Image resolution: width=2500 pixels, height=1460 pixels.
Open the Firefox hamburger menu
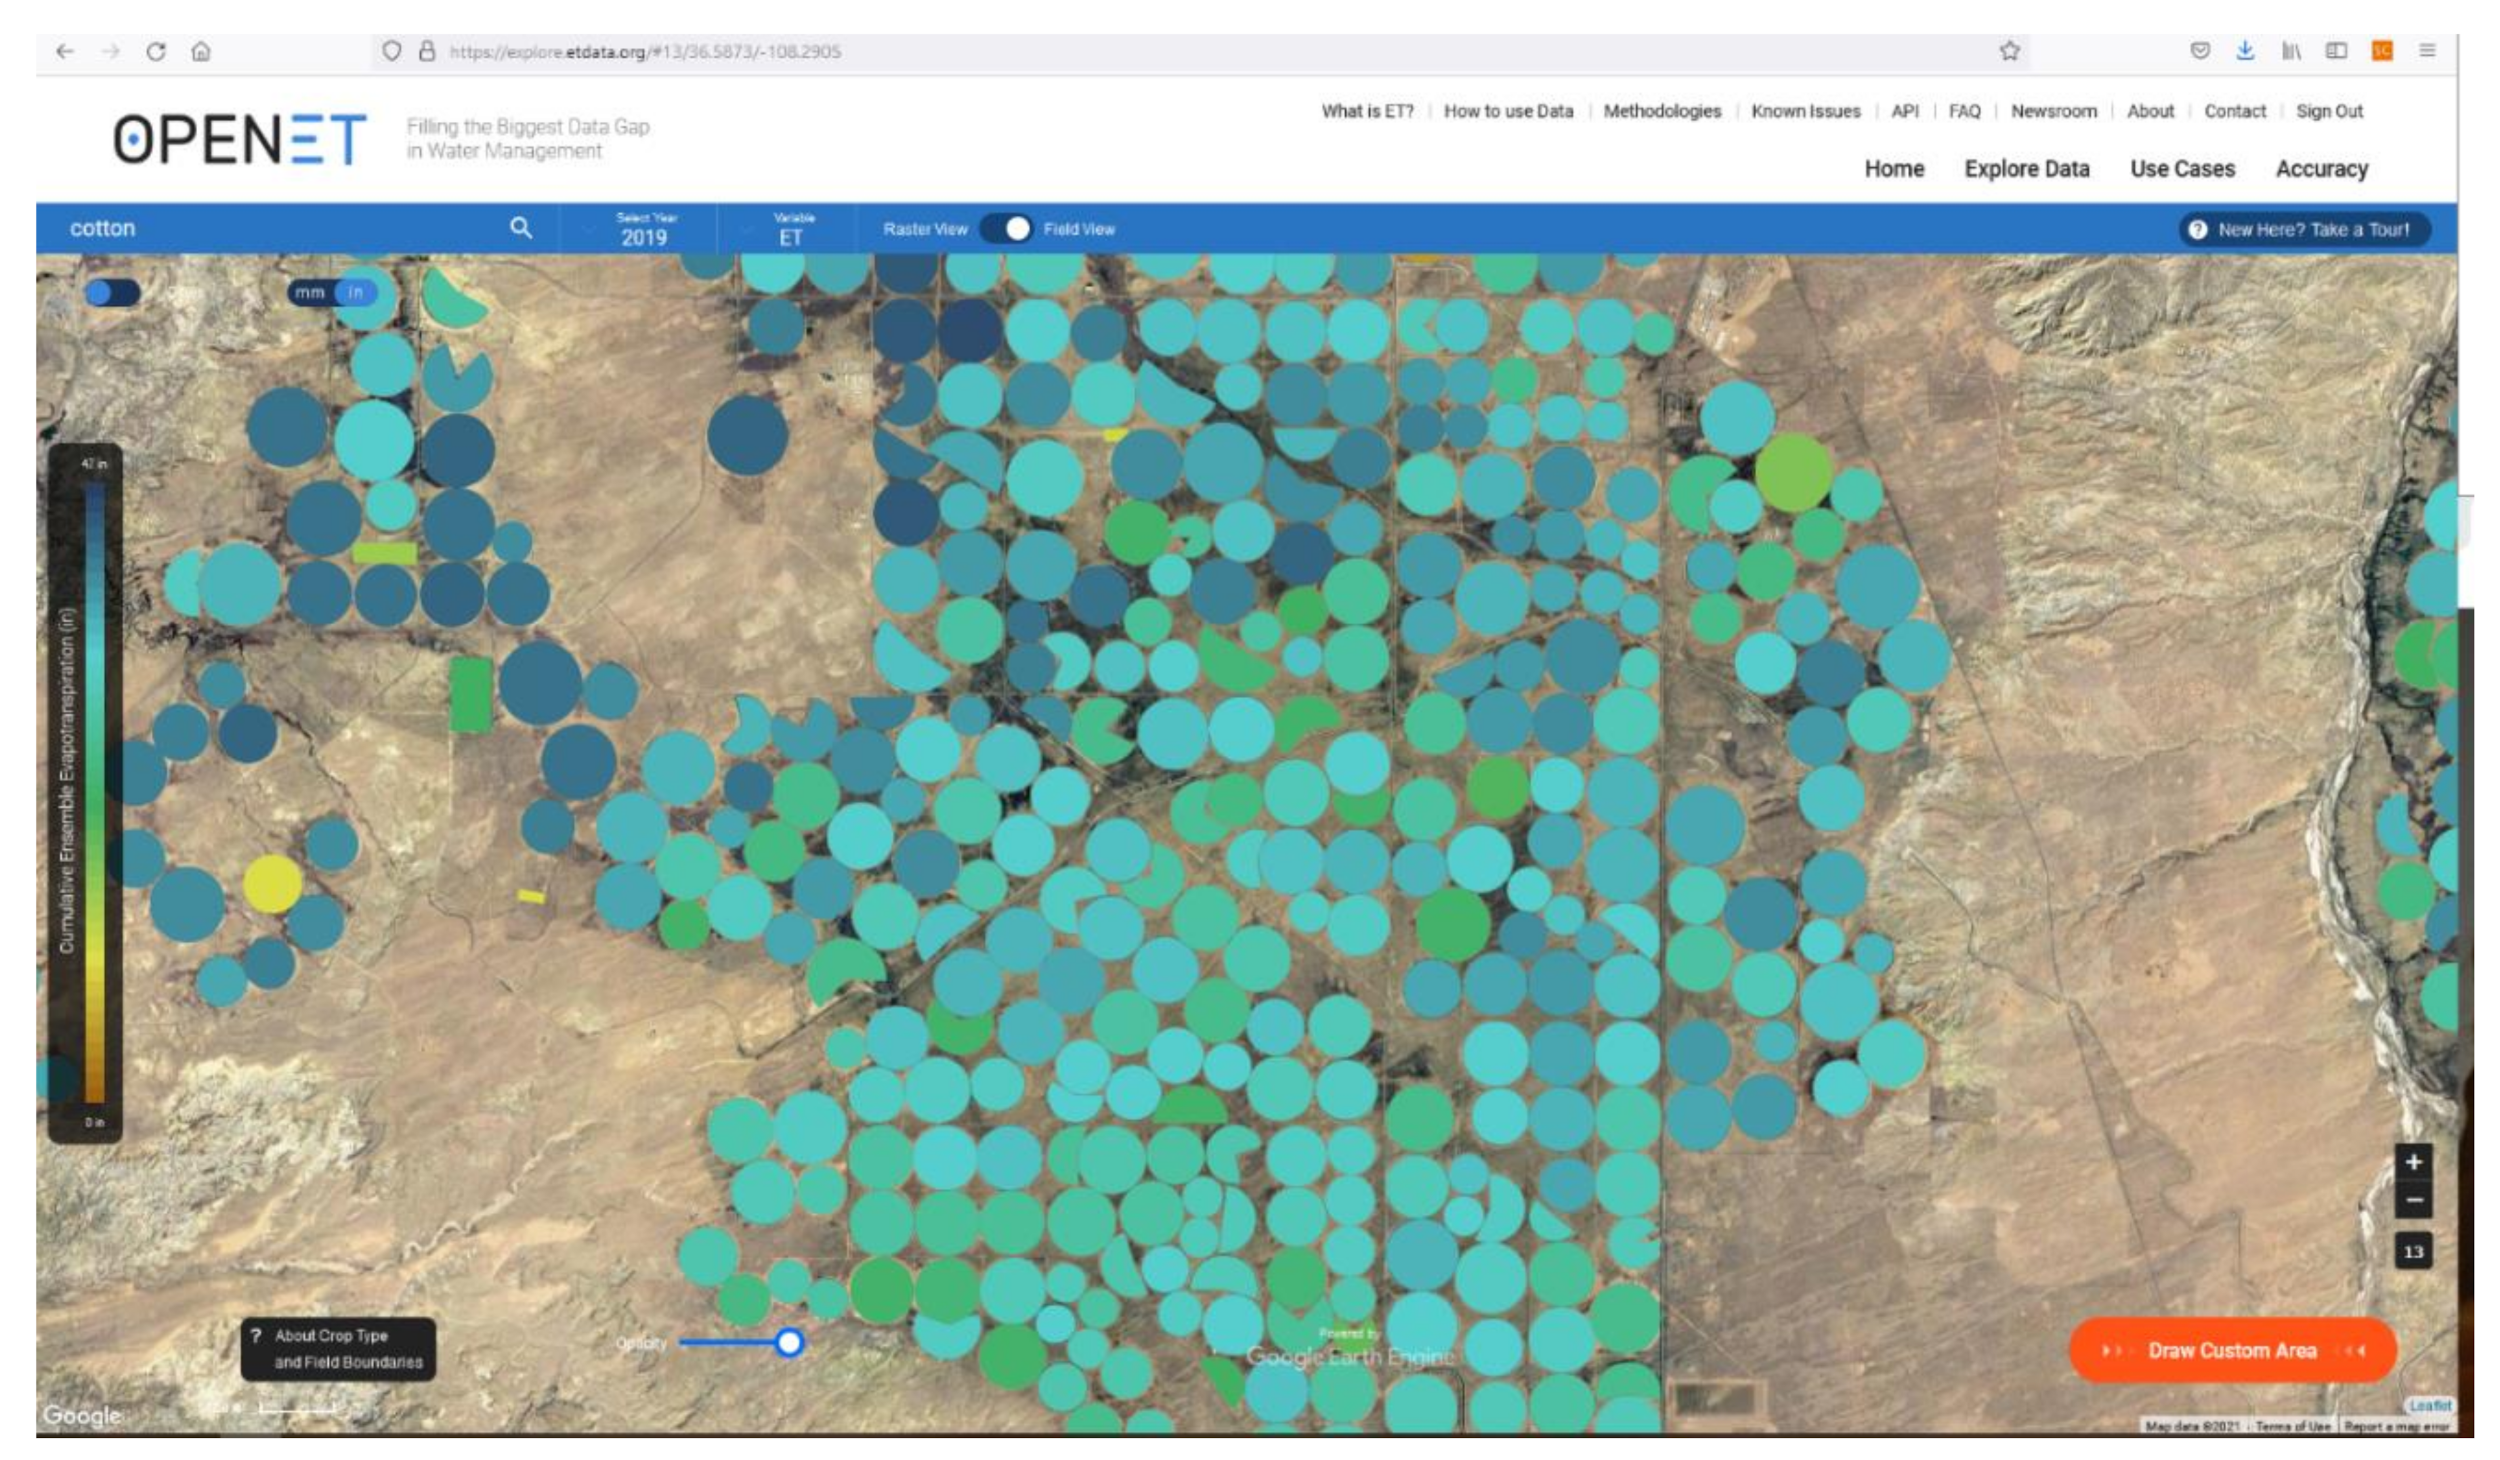click(2427, 50)
